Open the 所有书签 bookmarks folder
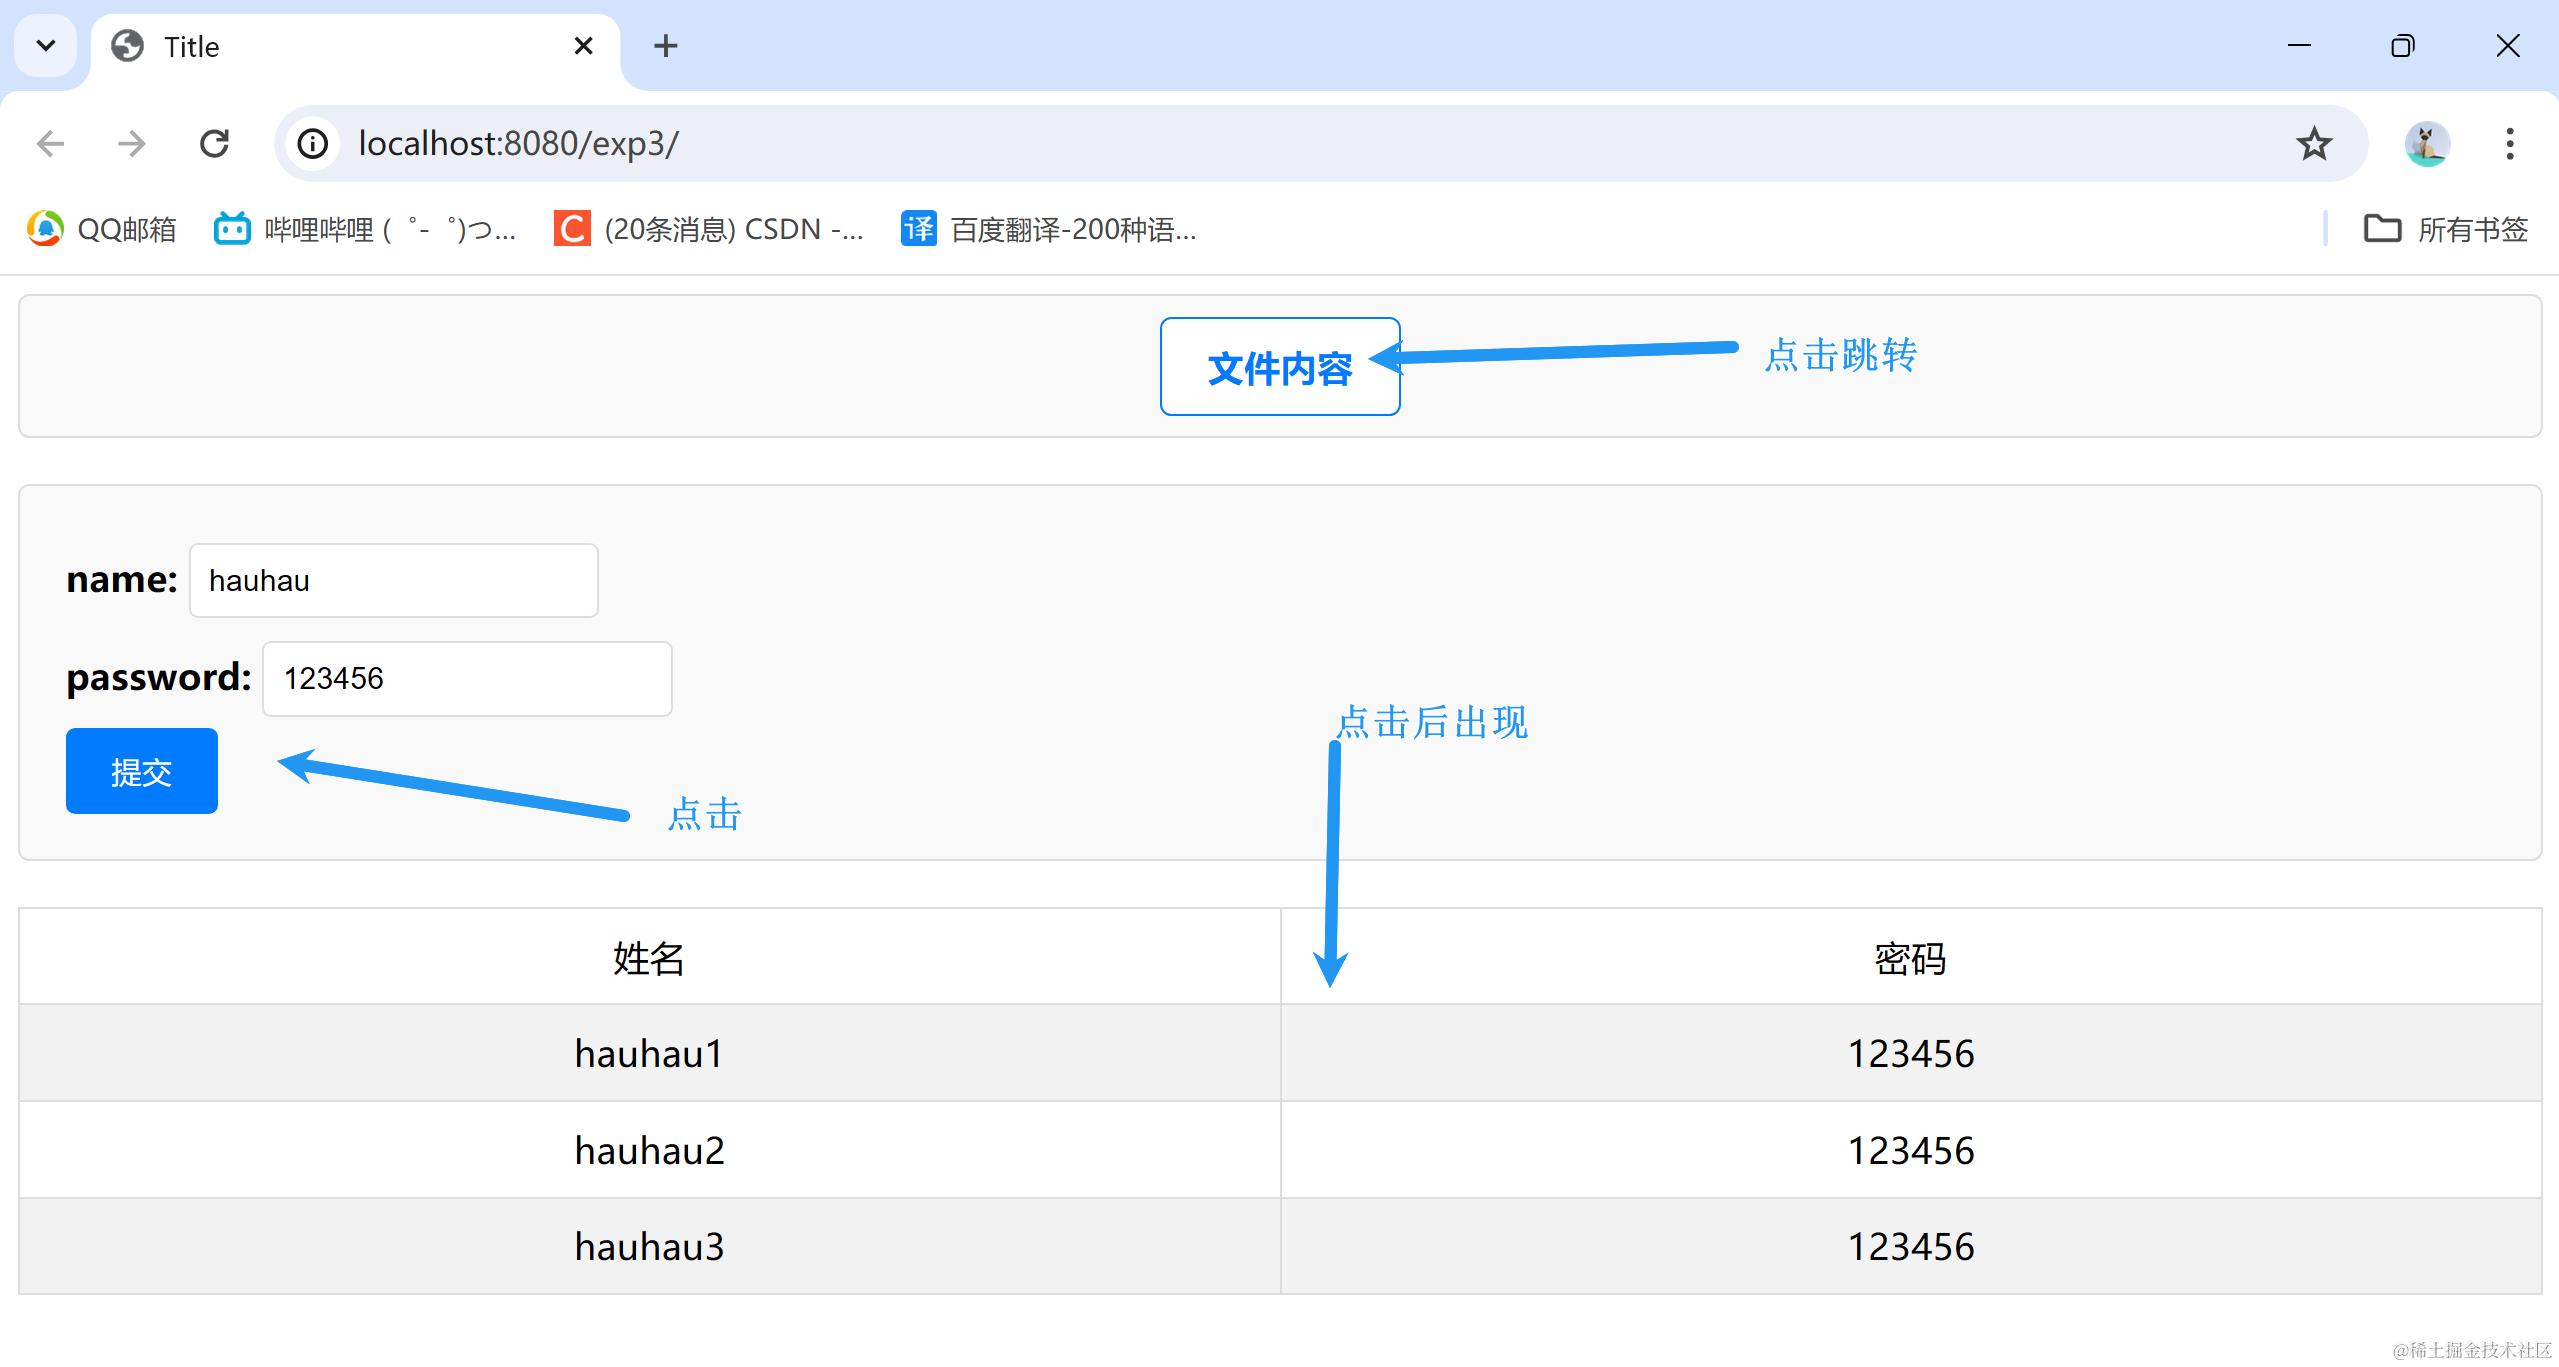 (2446, 229)
